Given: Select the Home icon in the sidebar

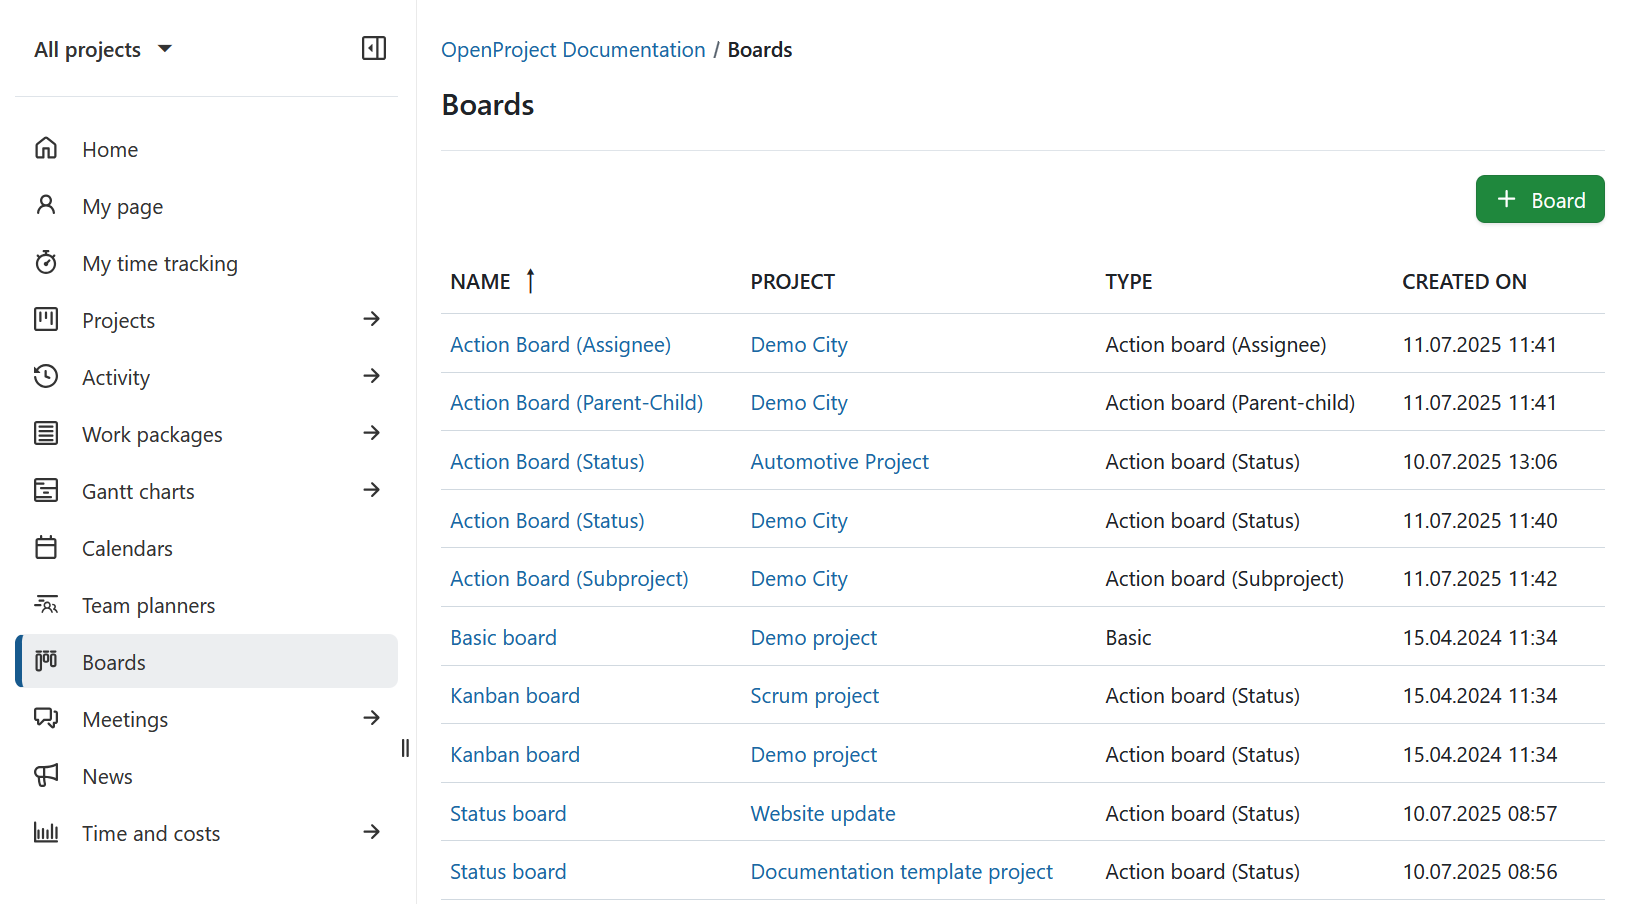Looking at the screenshot, I should point(46,148).
